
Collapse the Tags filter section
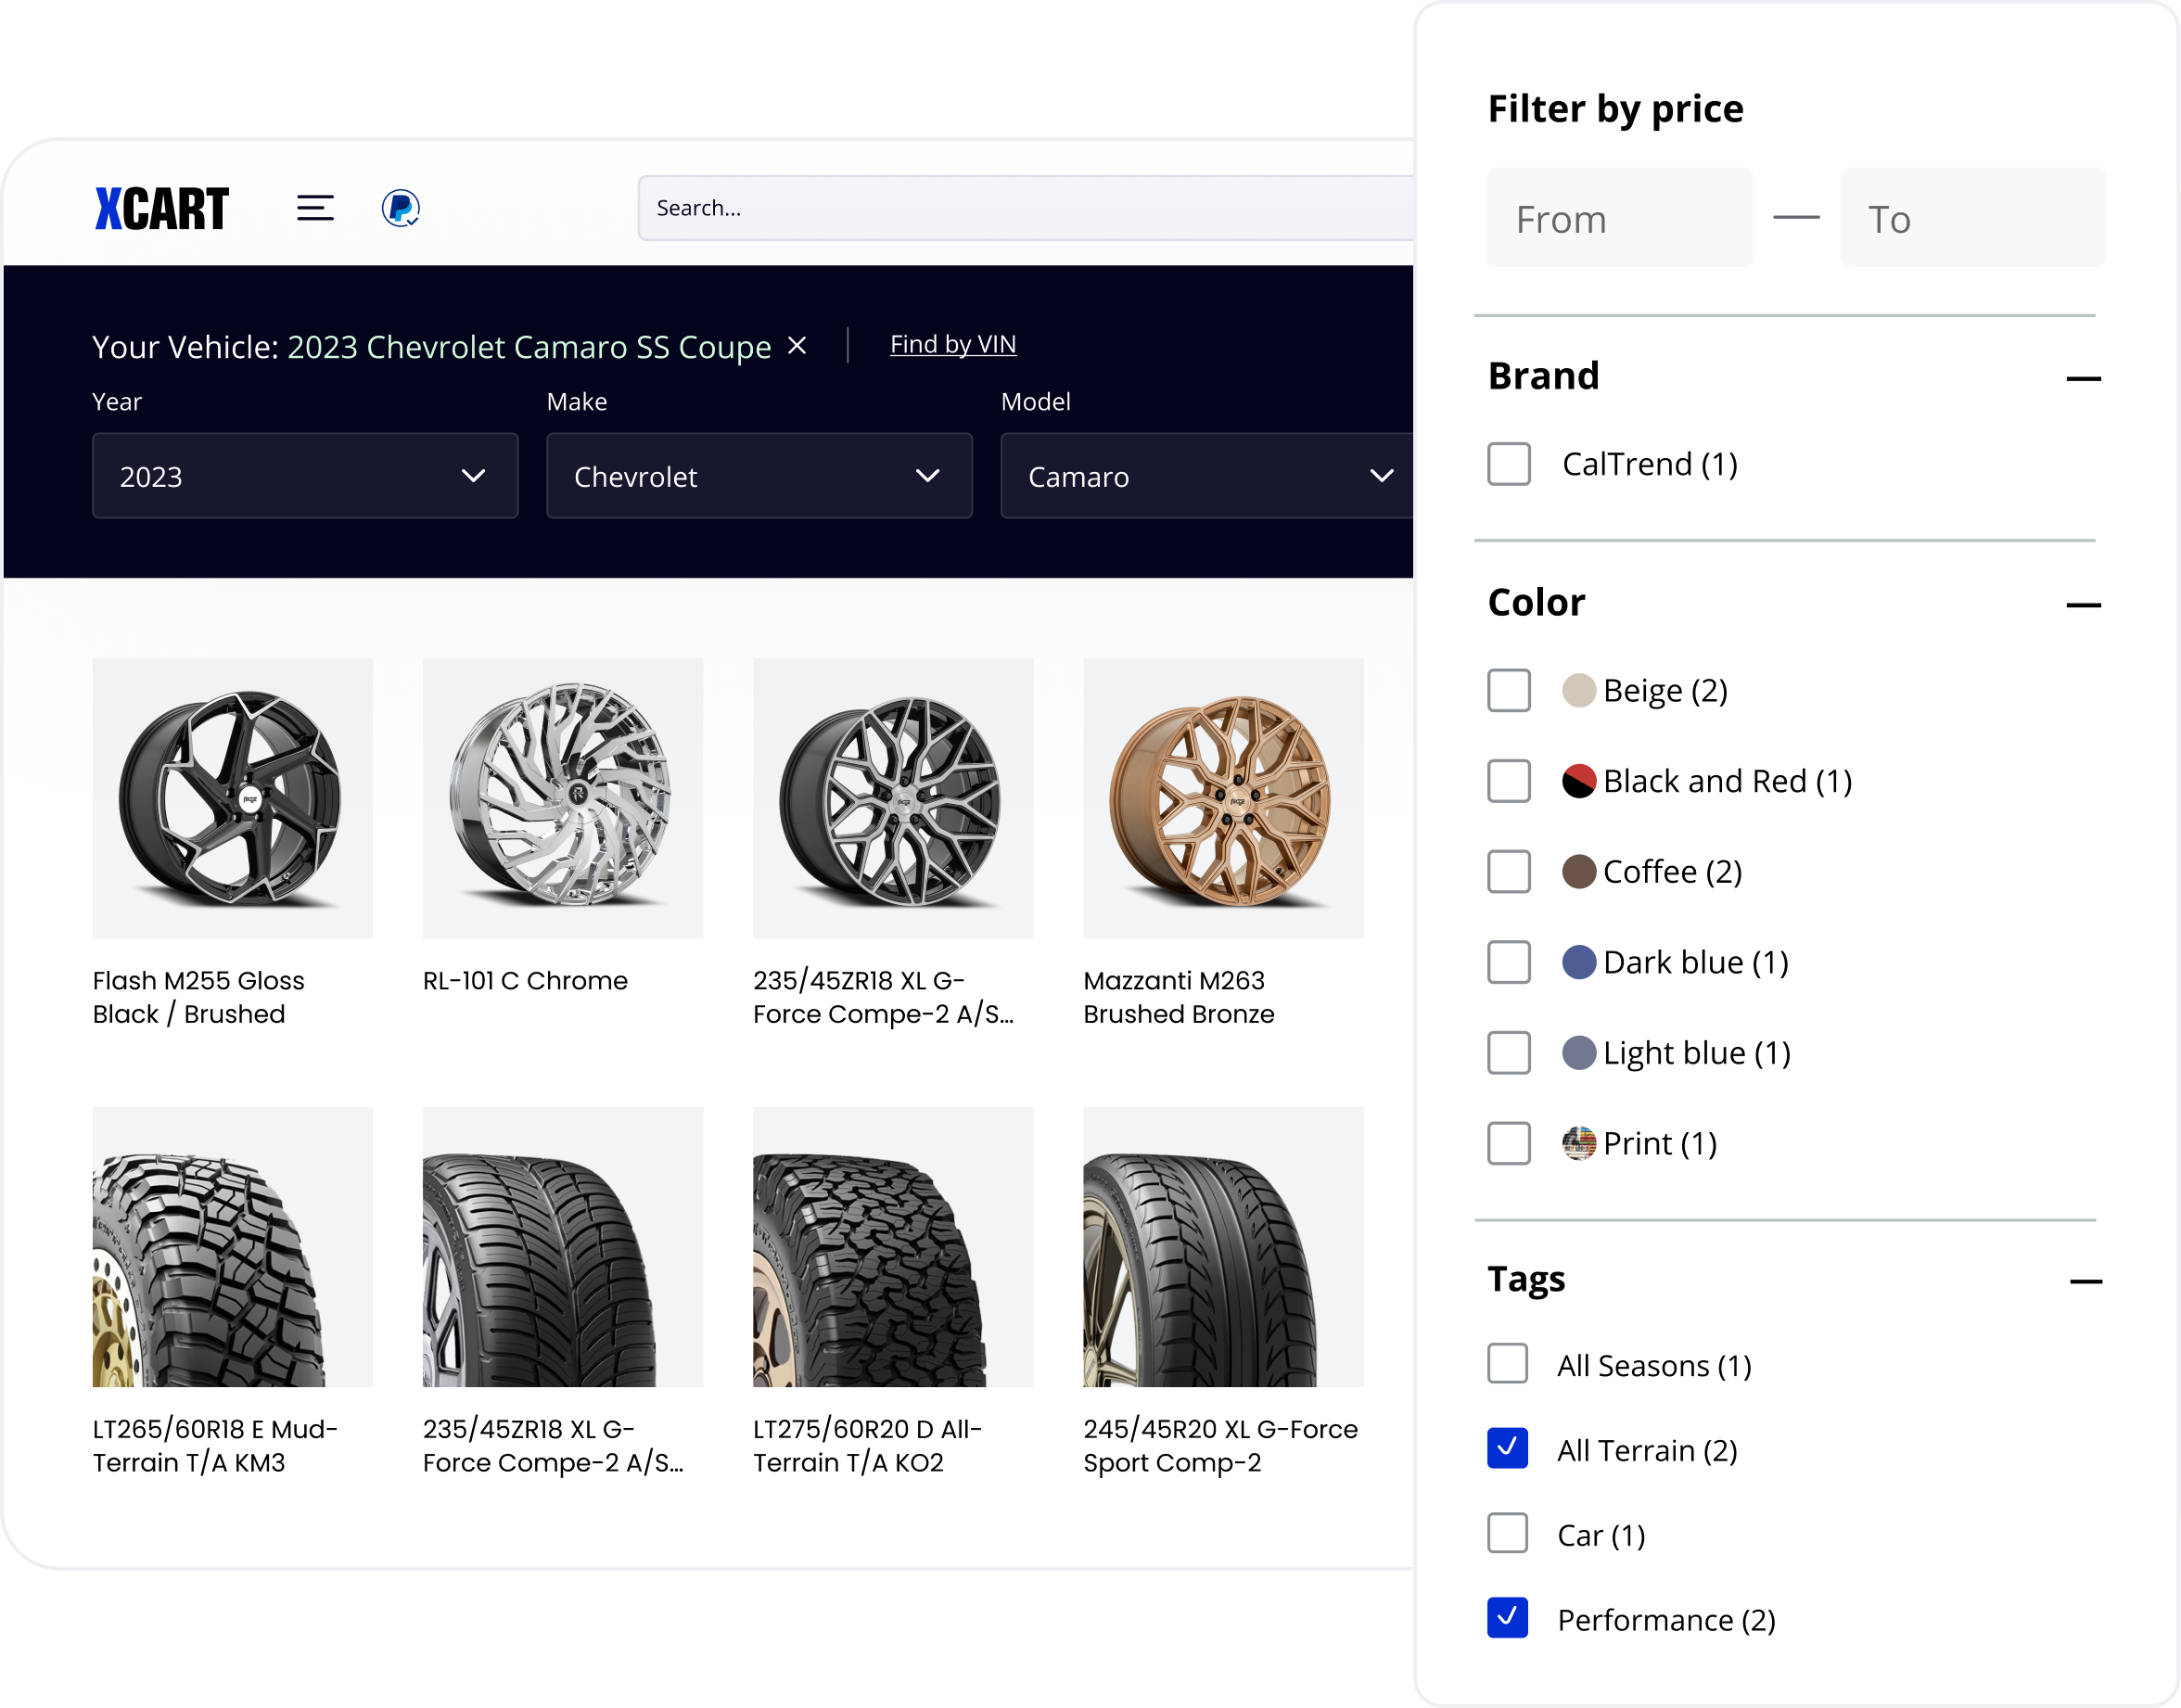pyautogui.click(x=2085, y=1281)
